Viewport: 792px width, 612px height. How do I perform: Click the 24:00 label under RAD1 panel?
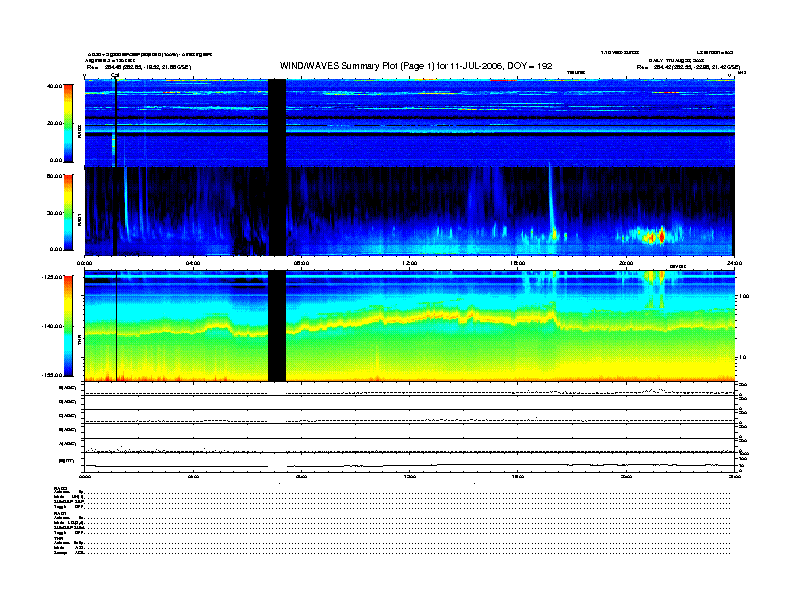tap(734, 263)
